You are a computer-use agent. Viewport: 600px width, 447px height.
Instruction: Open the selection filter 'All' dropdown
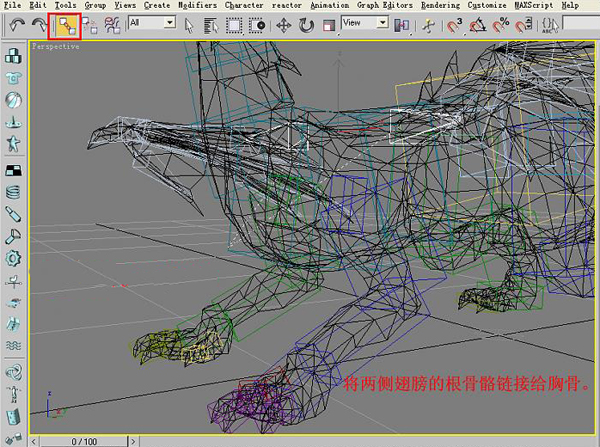[152, 23]
